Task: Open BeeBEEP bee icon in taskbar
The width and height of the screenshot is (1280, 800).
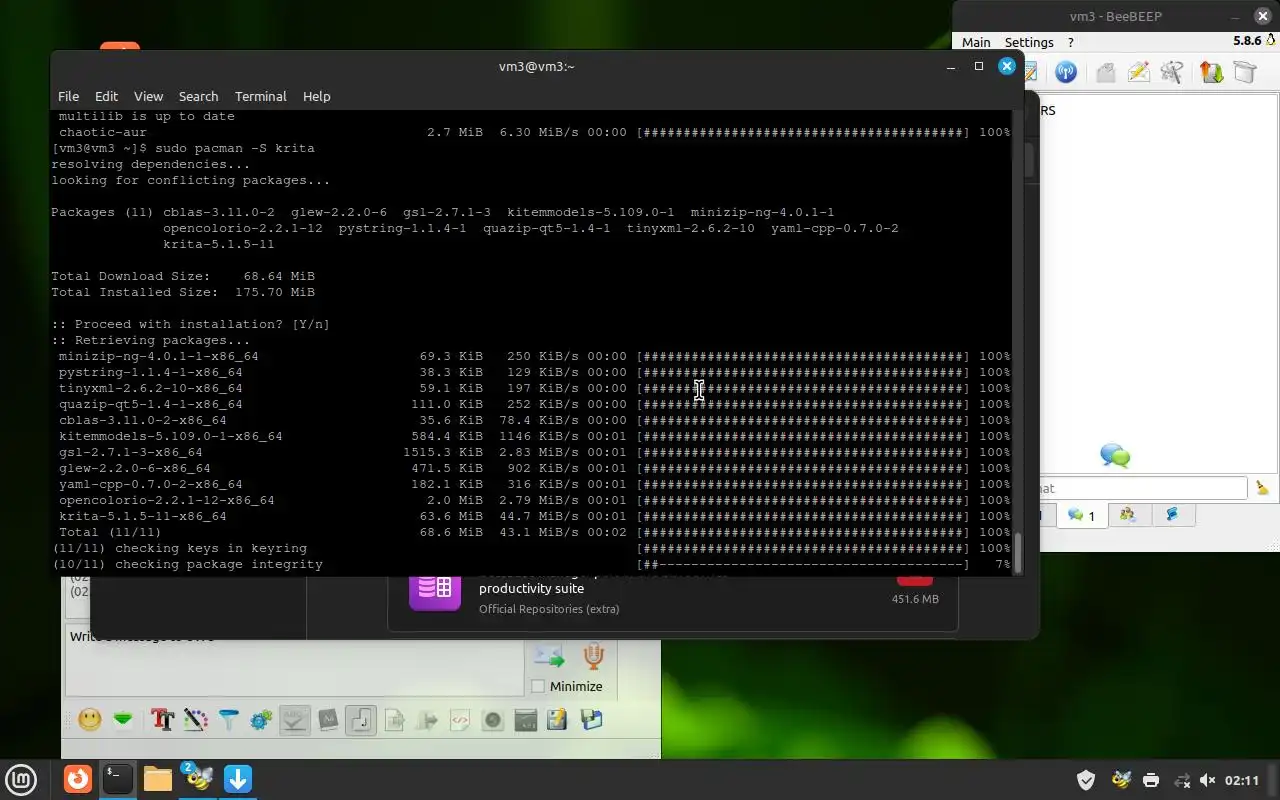Action: pos(198,778)
